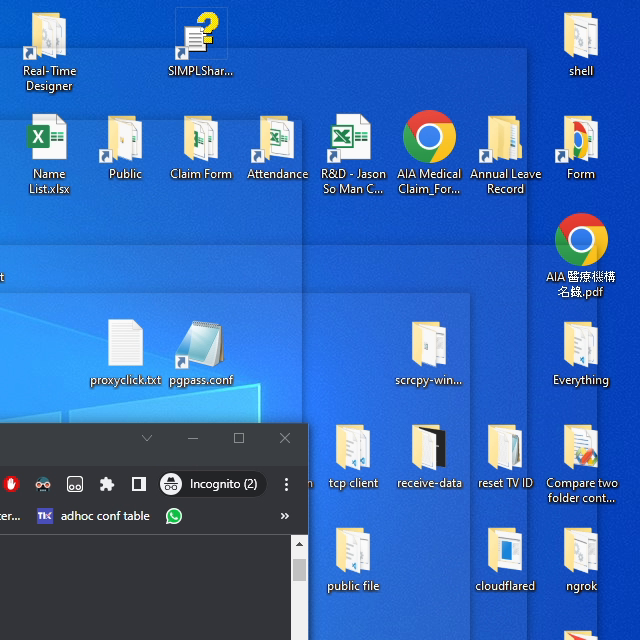The height and width of the screenshot is (640, 640).
Task: Open the adhoc conf table bookmark
Action: (x=94, y=516)
